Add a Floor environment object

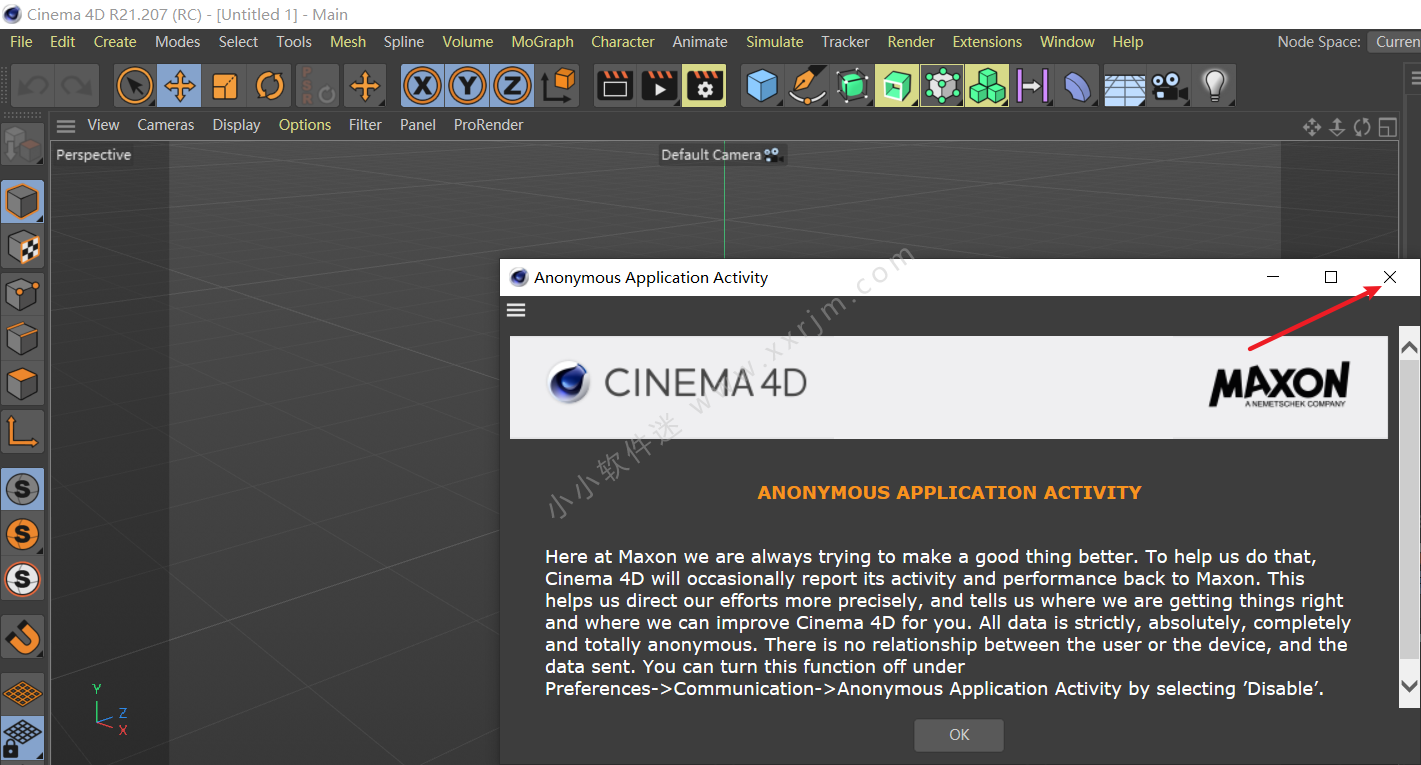1124,86
